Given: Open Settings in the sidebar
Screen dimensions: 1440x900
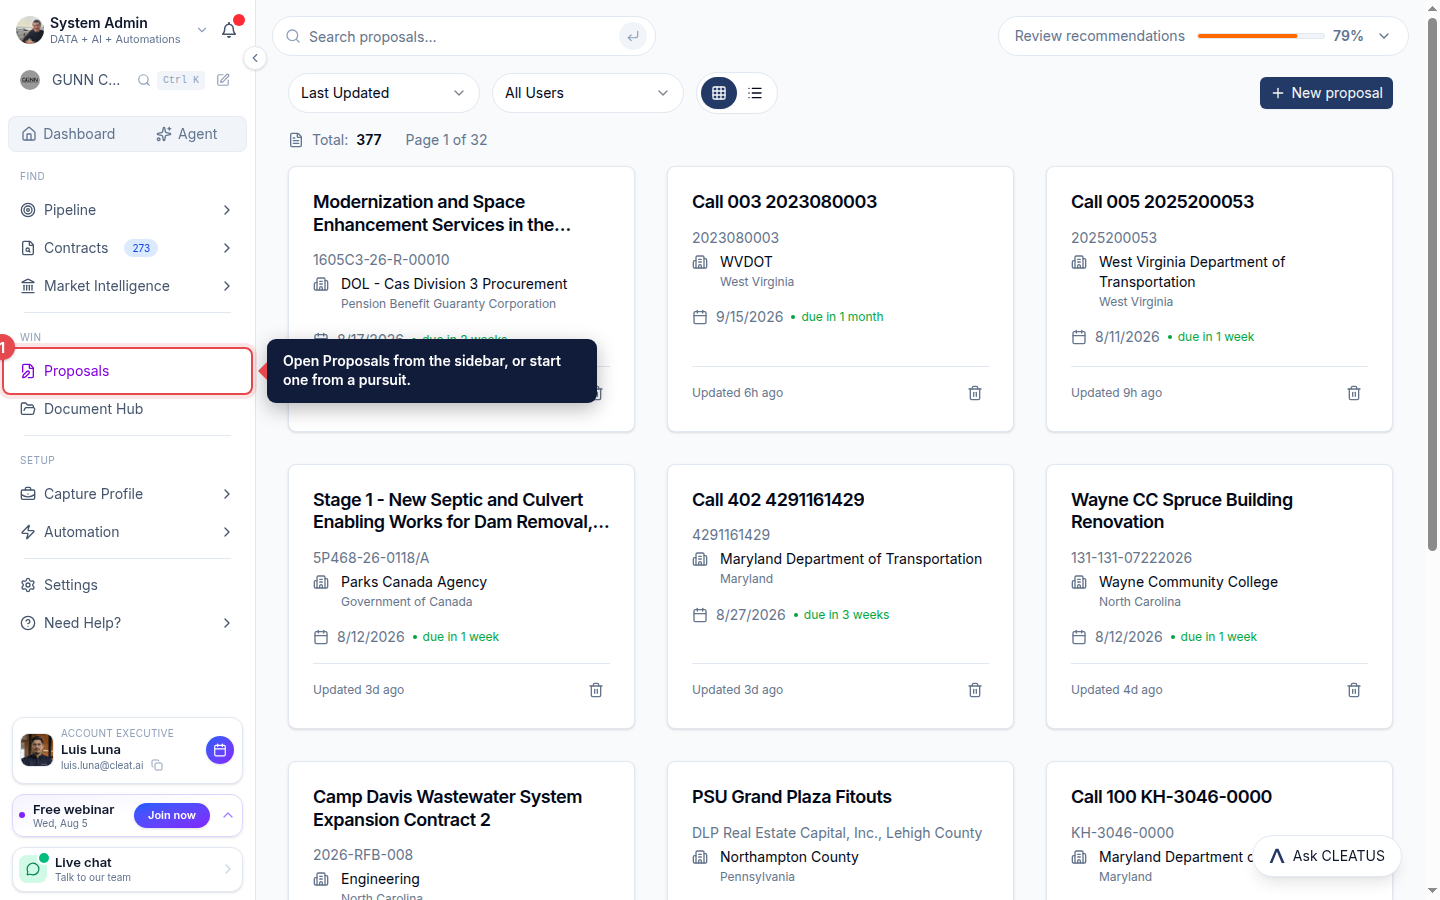Looking at the screenshot, I should 127,585.
